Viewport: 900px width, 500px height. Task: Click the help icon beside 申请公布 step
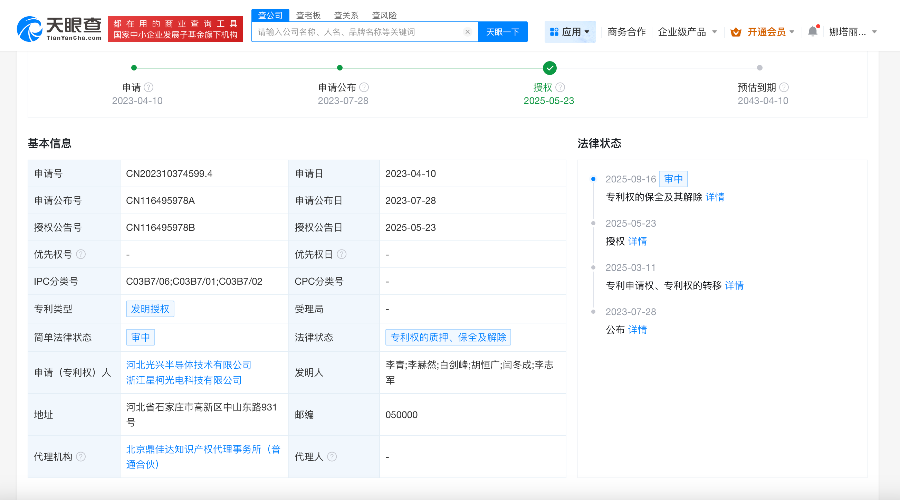pos(364,88)
